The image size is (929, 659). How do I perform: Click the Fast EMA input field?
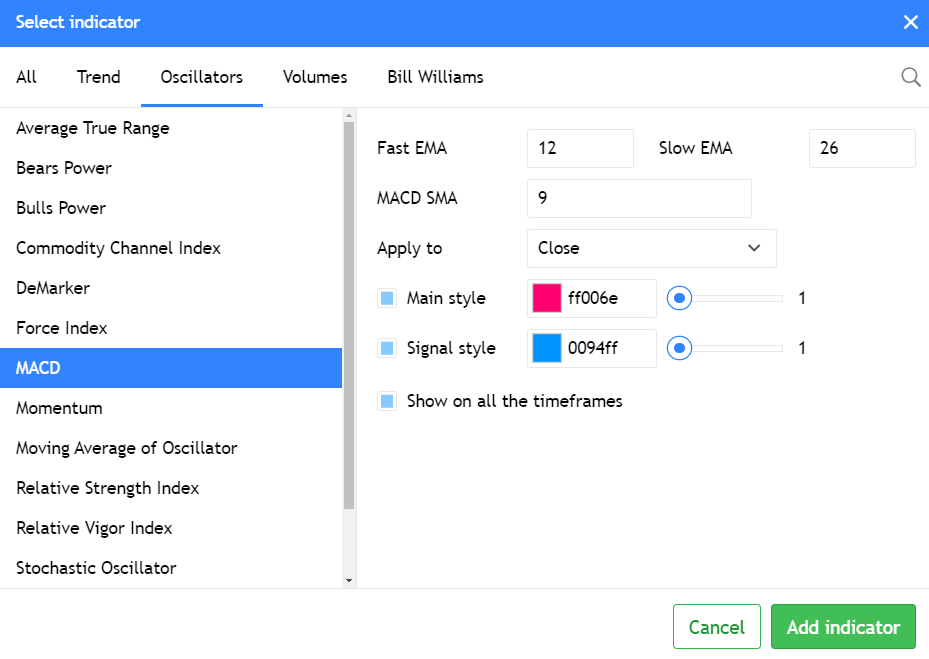580,148
